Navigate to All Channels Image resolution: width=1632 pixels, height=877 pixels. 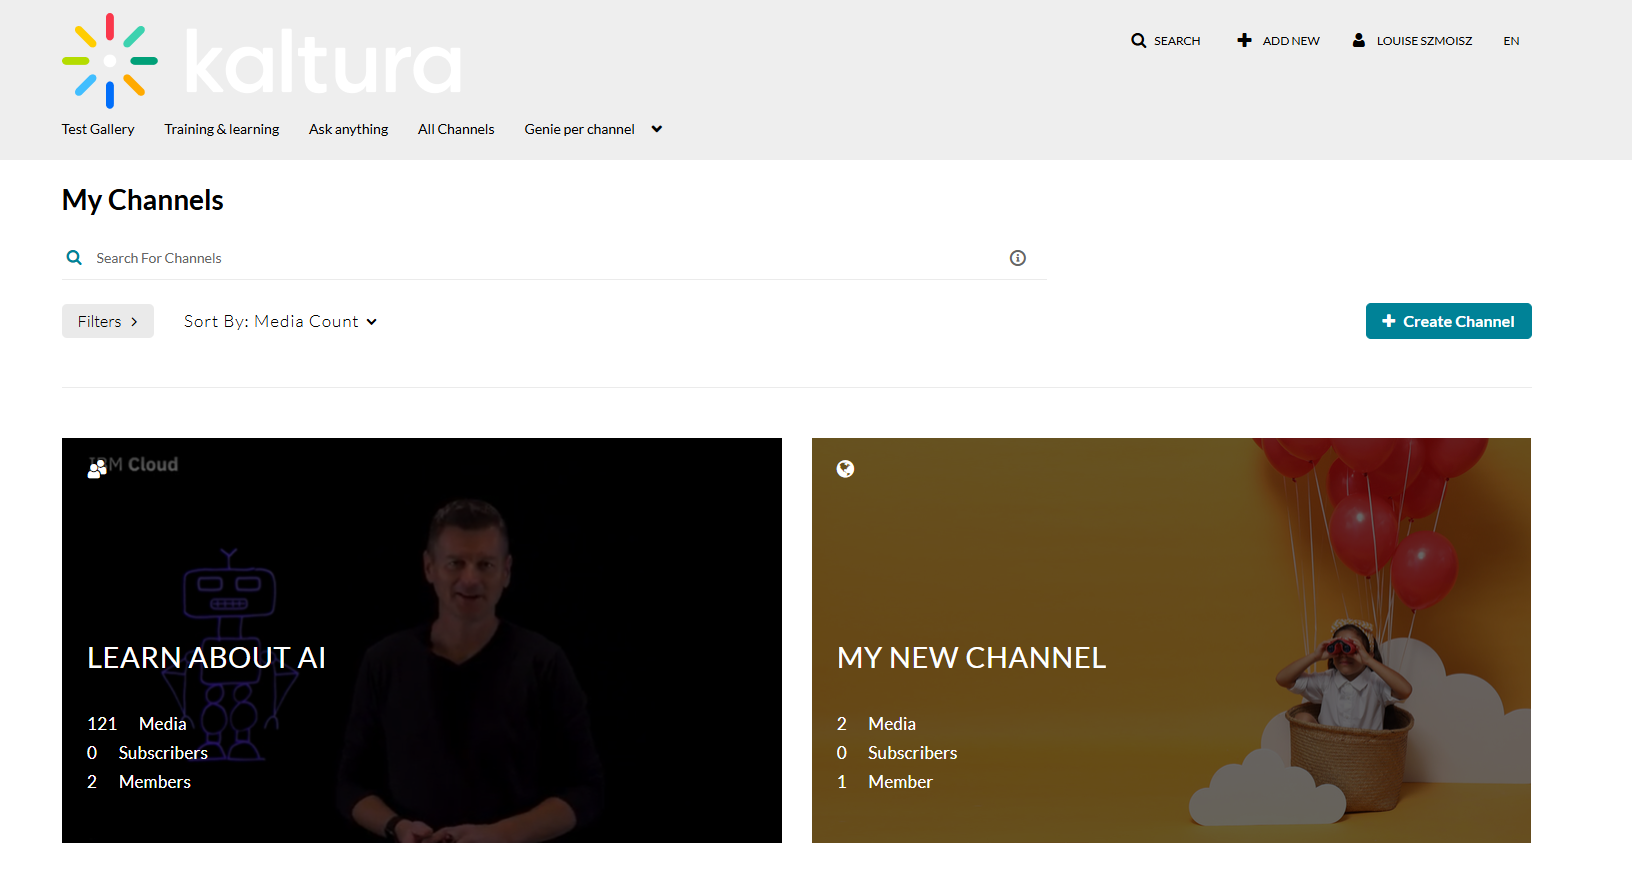coord(456,129)
